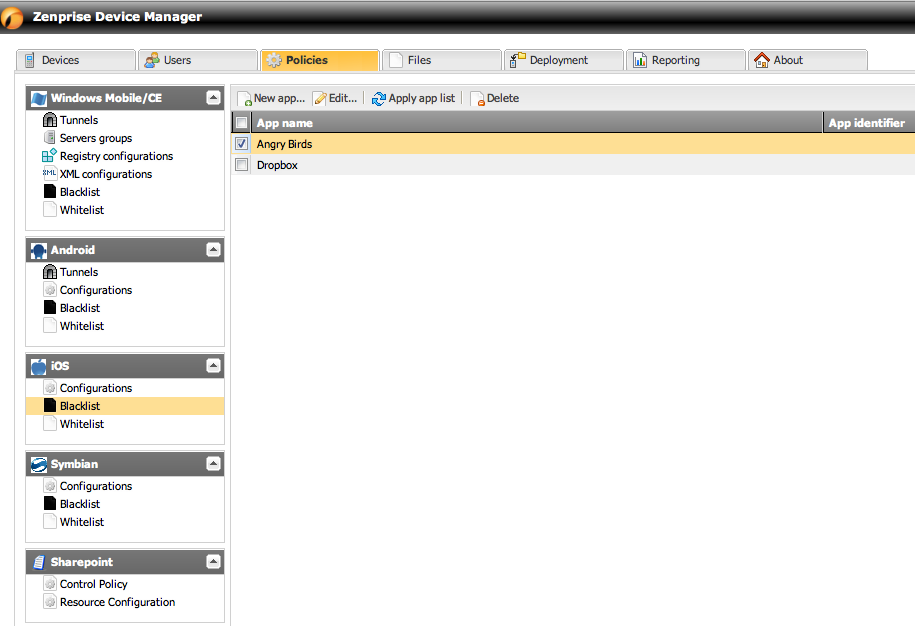This screenshot has width=915, height=626.
Task: Toggle the select-all checkbox in header
Action: pyautogui.click(x=241, y=123)
